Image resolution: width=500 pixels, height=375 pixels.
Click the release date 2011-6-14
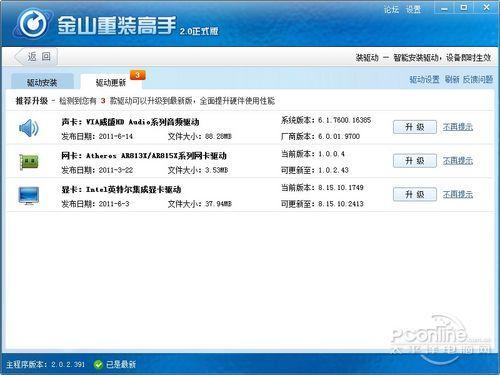click(x=116, y=136)
